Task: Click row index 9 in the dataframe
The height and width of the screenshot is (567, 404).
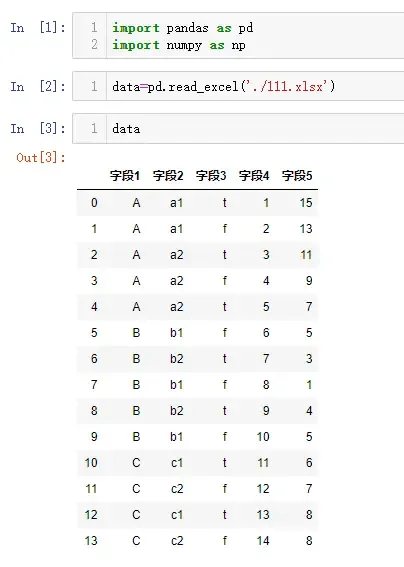Action: 94,437
